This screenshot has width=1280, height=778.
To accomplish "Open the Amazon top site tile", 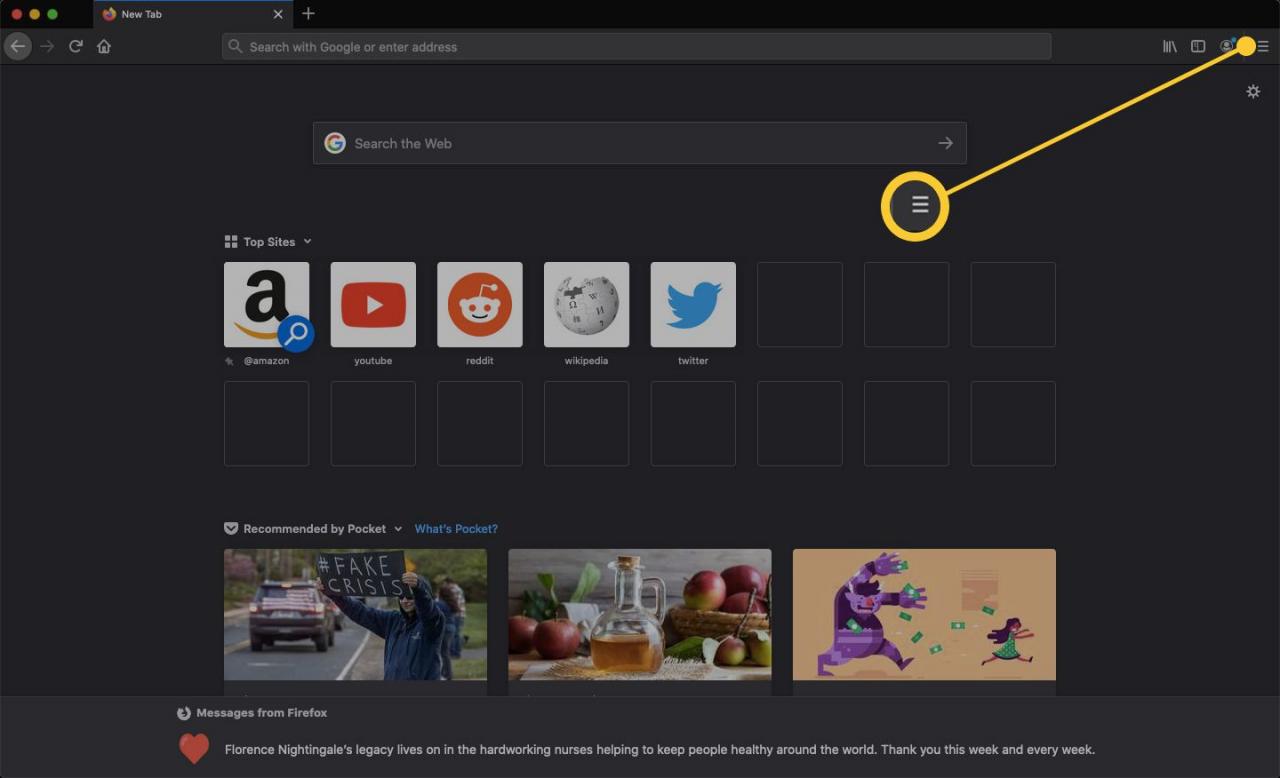I will point(266,304).
